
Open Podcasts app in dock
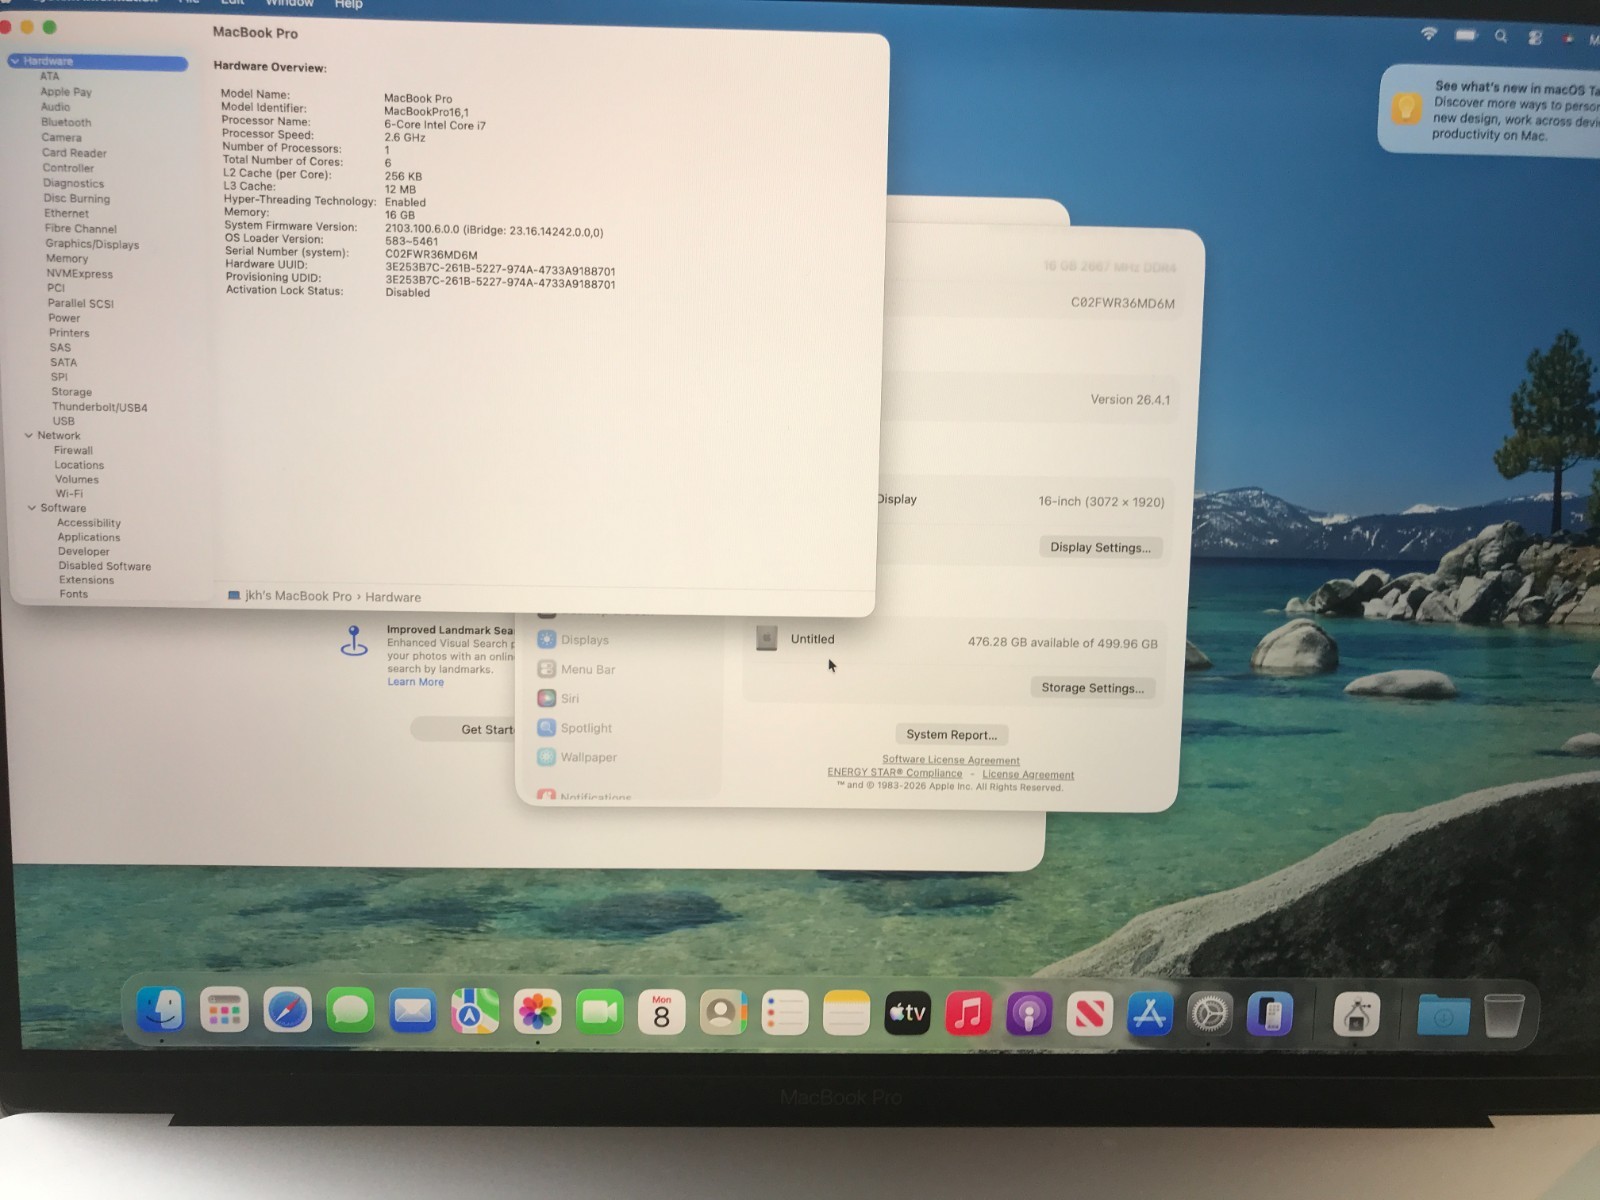click(x=1029, y=1015)
